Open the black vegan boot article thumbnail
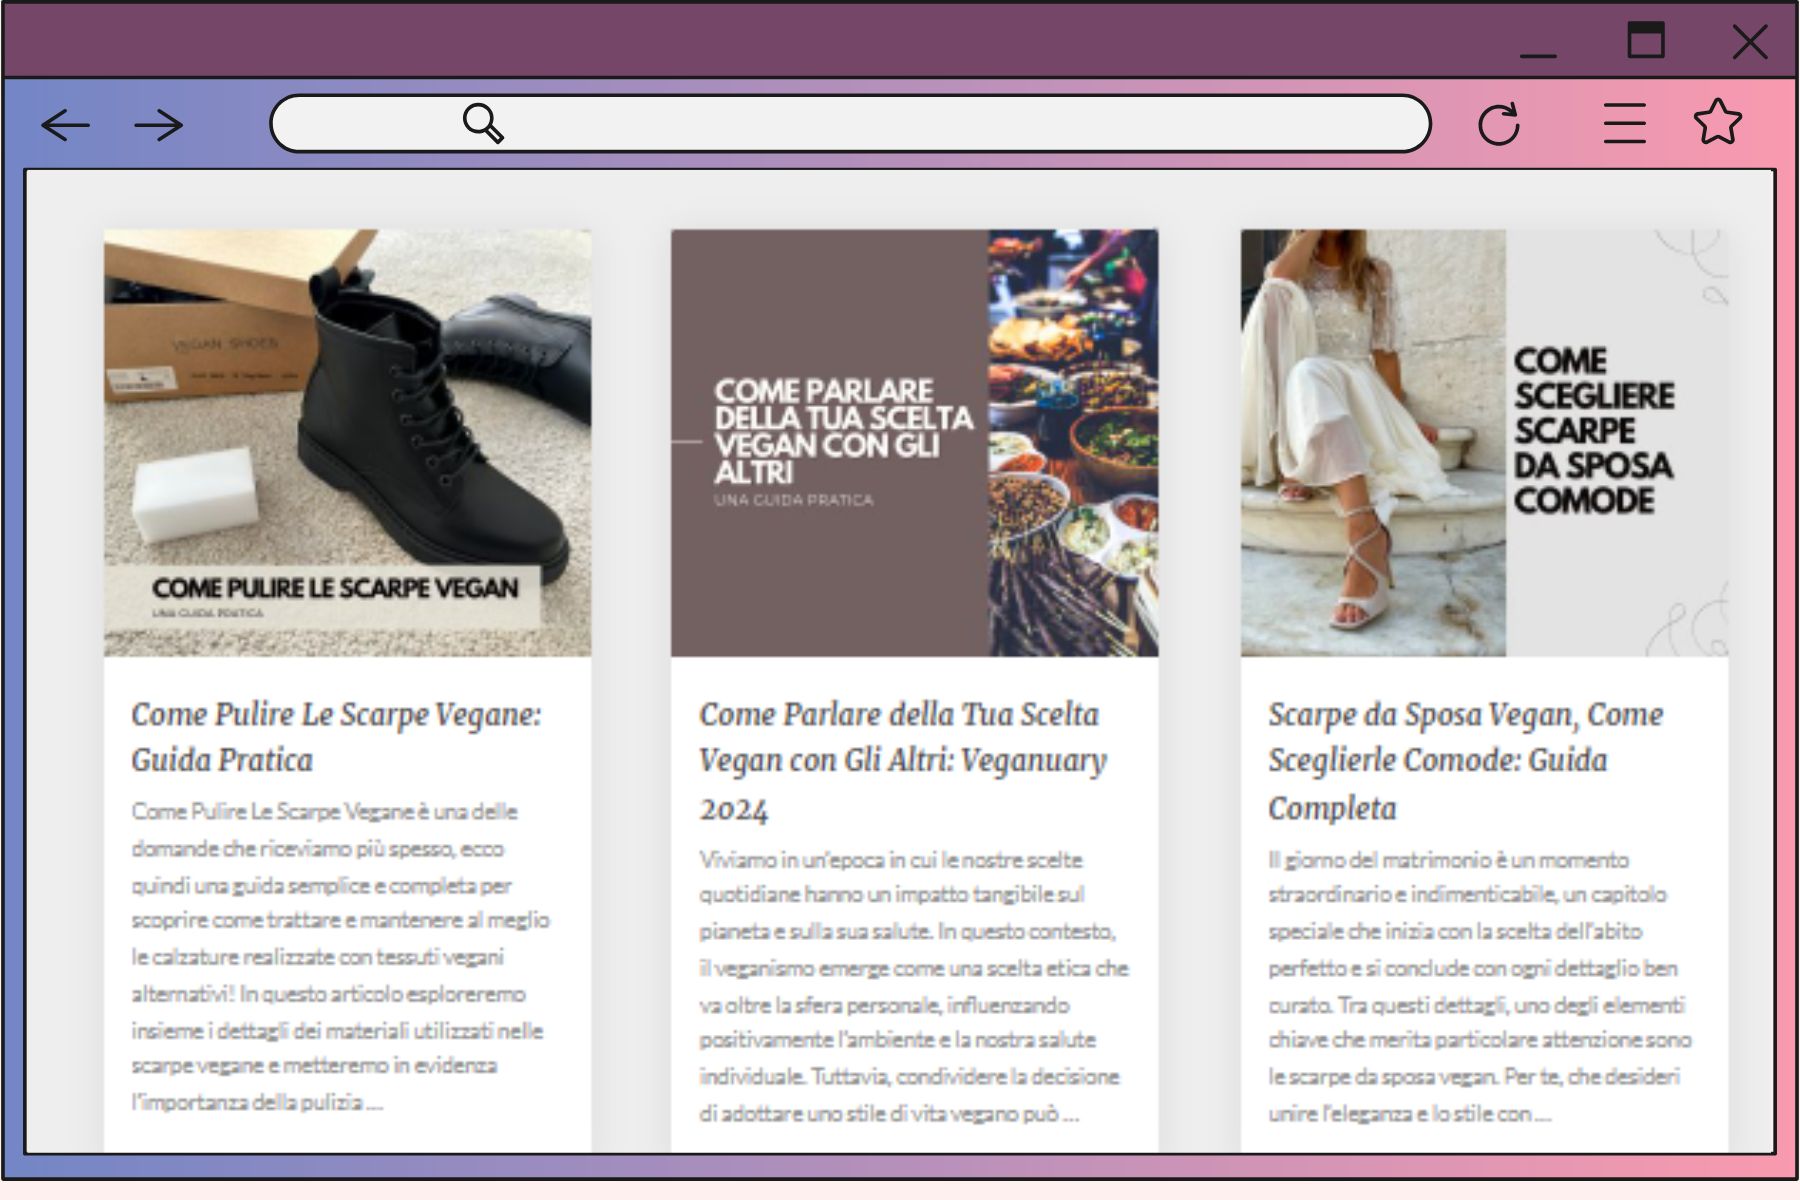The image size is (1800, 1200). pyautogui.click(x=347, y=420)
